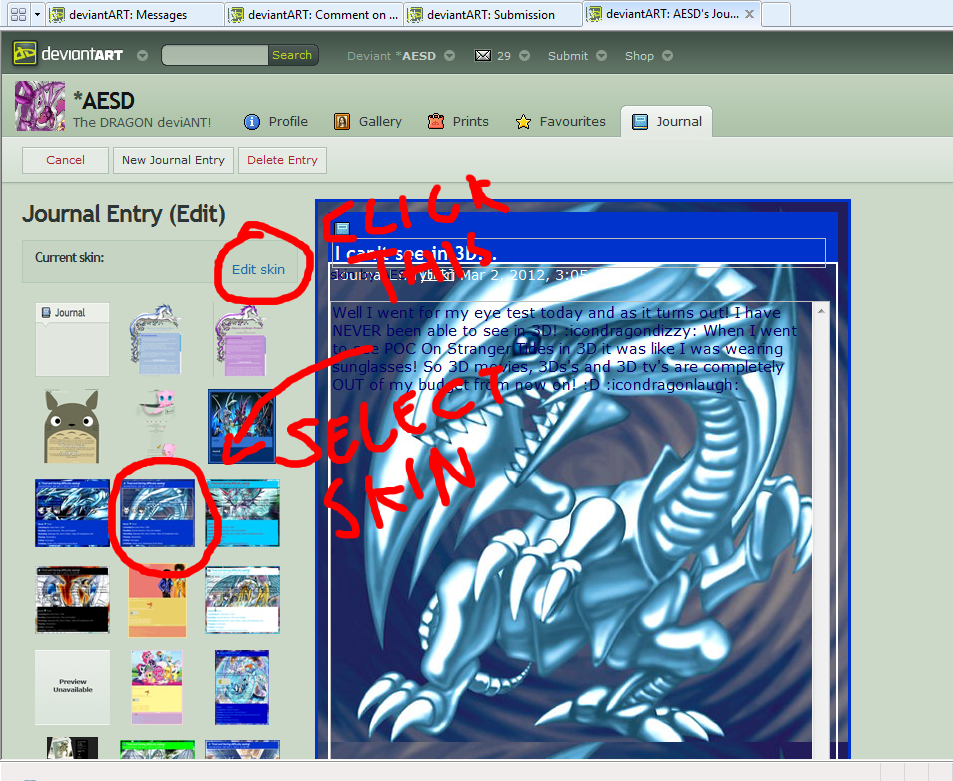Open the Submit dropdown arrow
Viewport: 953px width, 781px height.
coord(601,56)
